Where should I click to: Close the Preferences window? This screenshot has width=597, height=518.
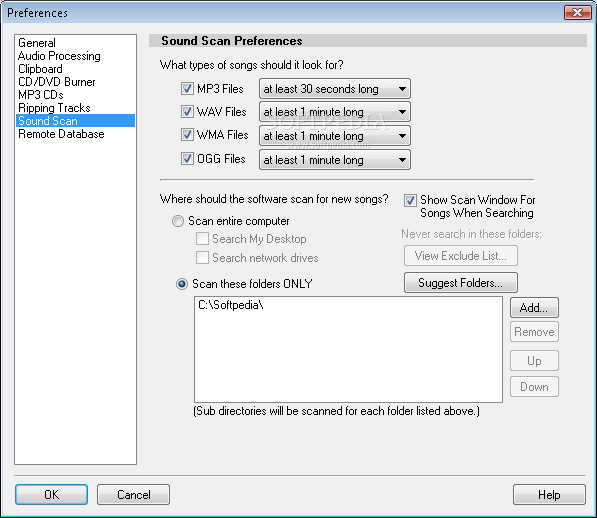[578, 13]
